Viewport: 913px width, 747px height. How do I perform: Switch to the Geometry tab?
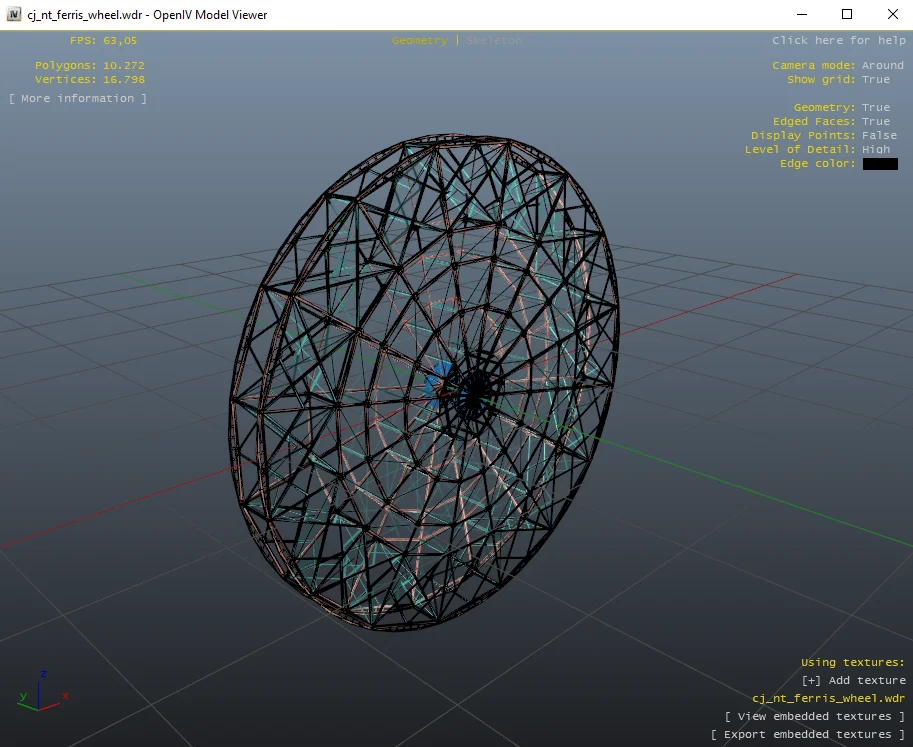pos(419,40)
